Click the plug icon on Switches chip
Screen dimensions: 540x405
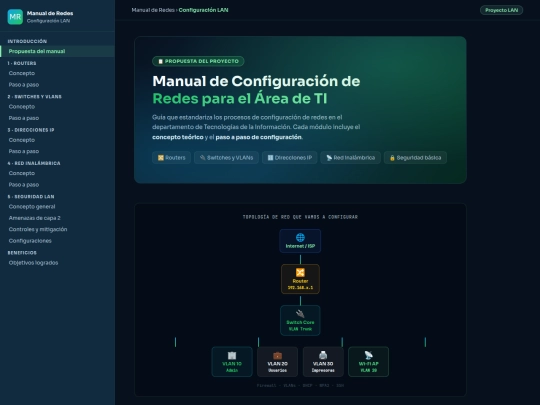click(202, 158)
